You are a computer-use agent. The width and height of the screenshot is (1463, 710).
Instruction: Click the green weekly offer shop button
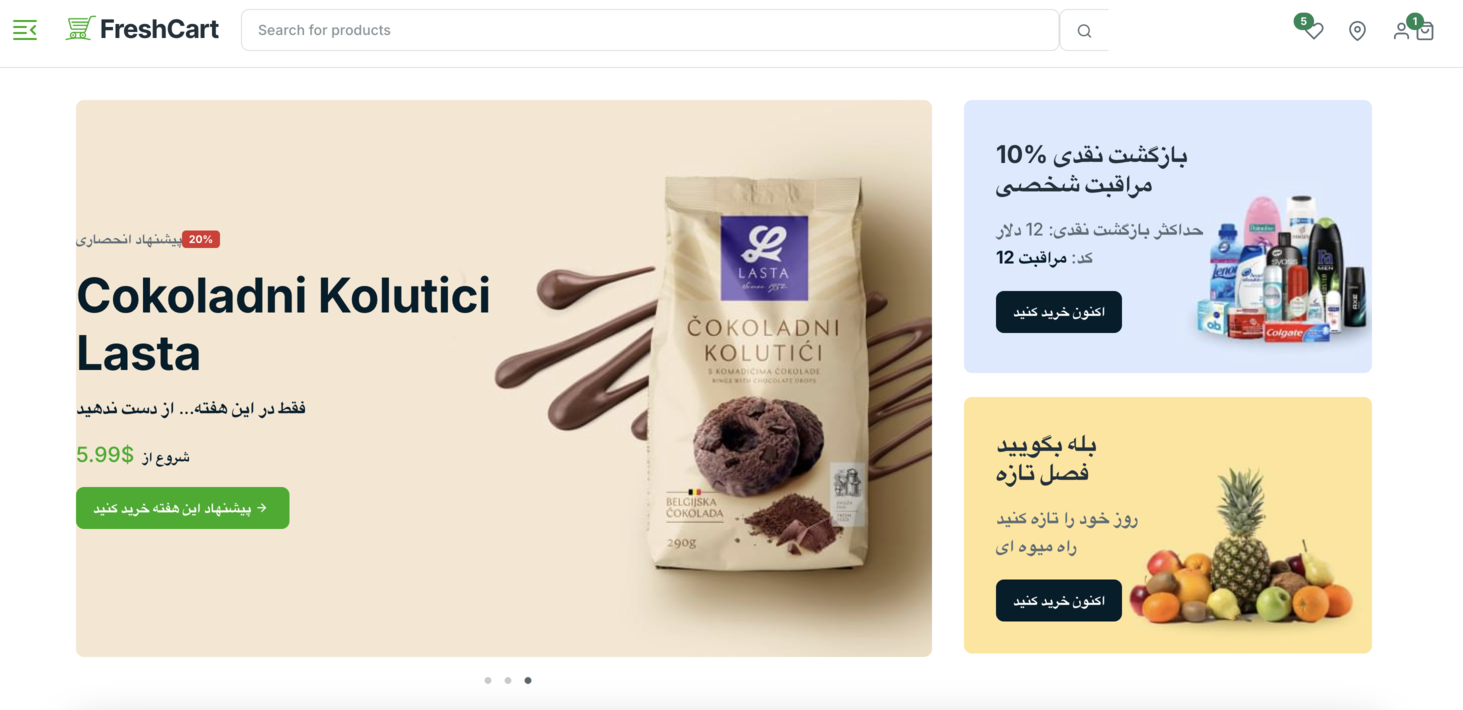click(x=183, y=508)
